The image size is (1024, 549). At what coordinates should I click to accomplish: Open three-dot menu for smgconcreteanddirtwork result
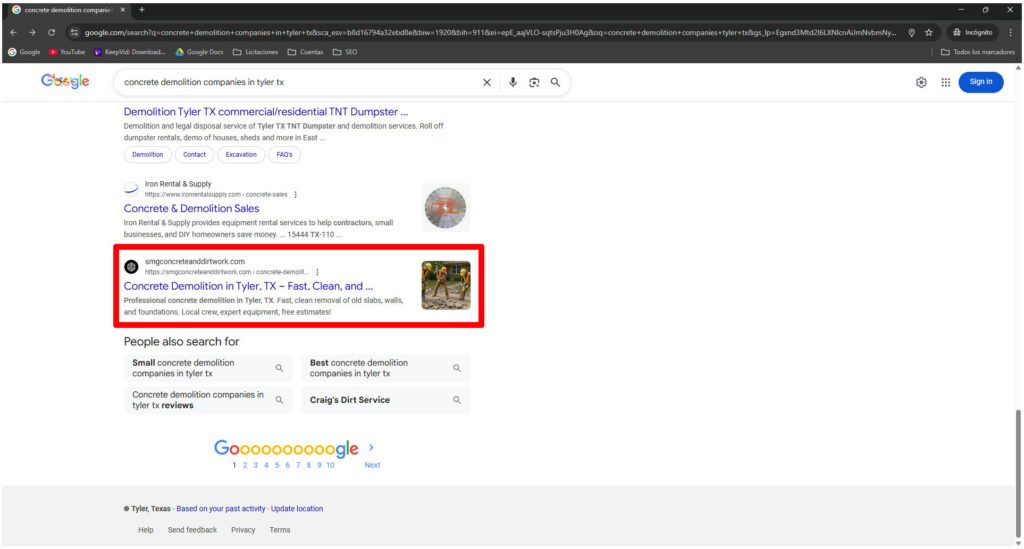pos(317,272)
